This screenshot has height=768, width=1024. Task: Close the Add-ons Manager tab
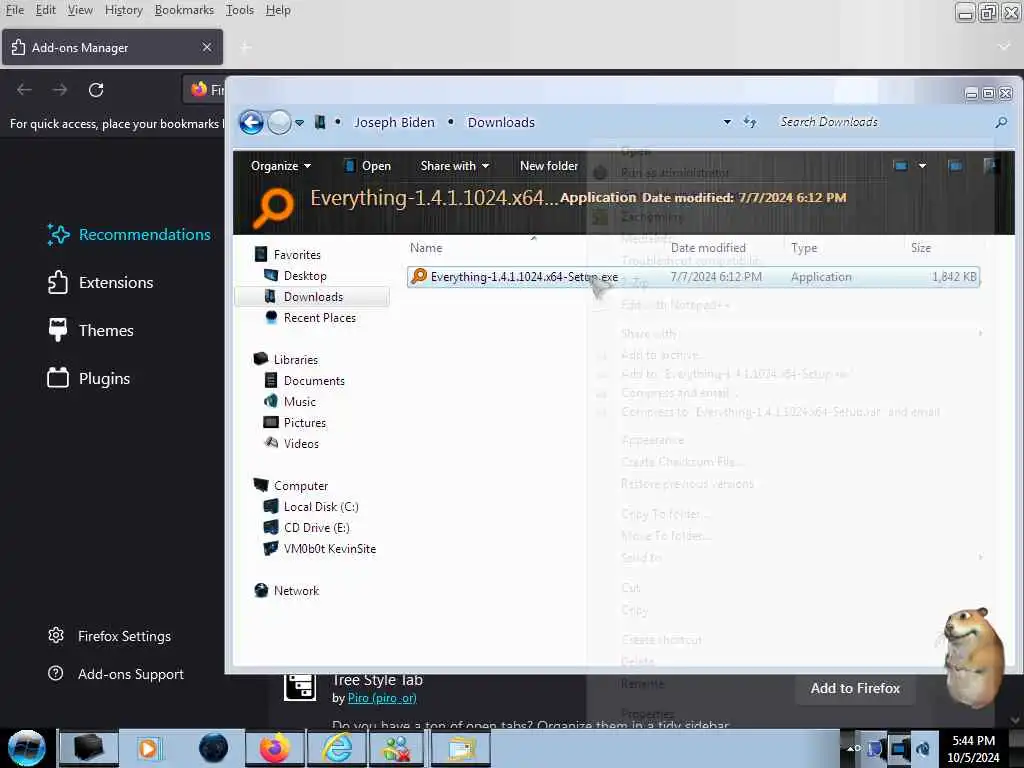click(206, 47)
